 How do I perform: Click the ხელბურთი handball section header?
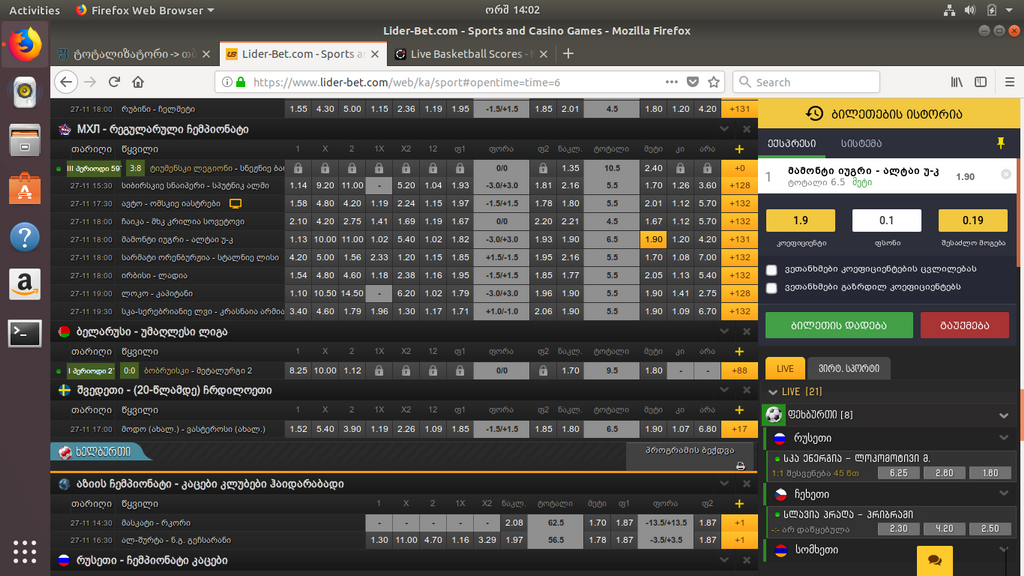tap(103, 451)
